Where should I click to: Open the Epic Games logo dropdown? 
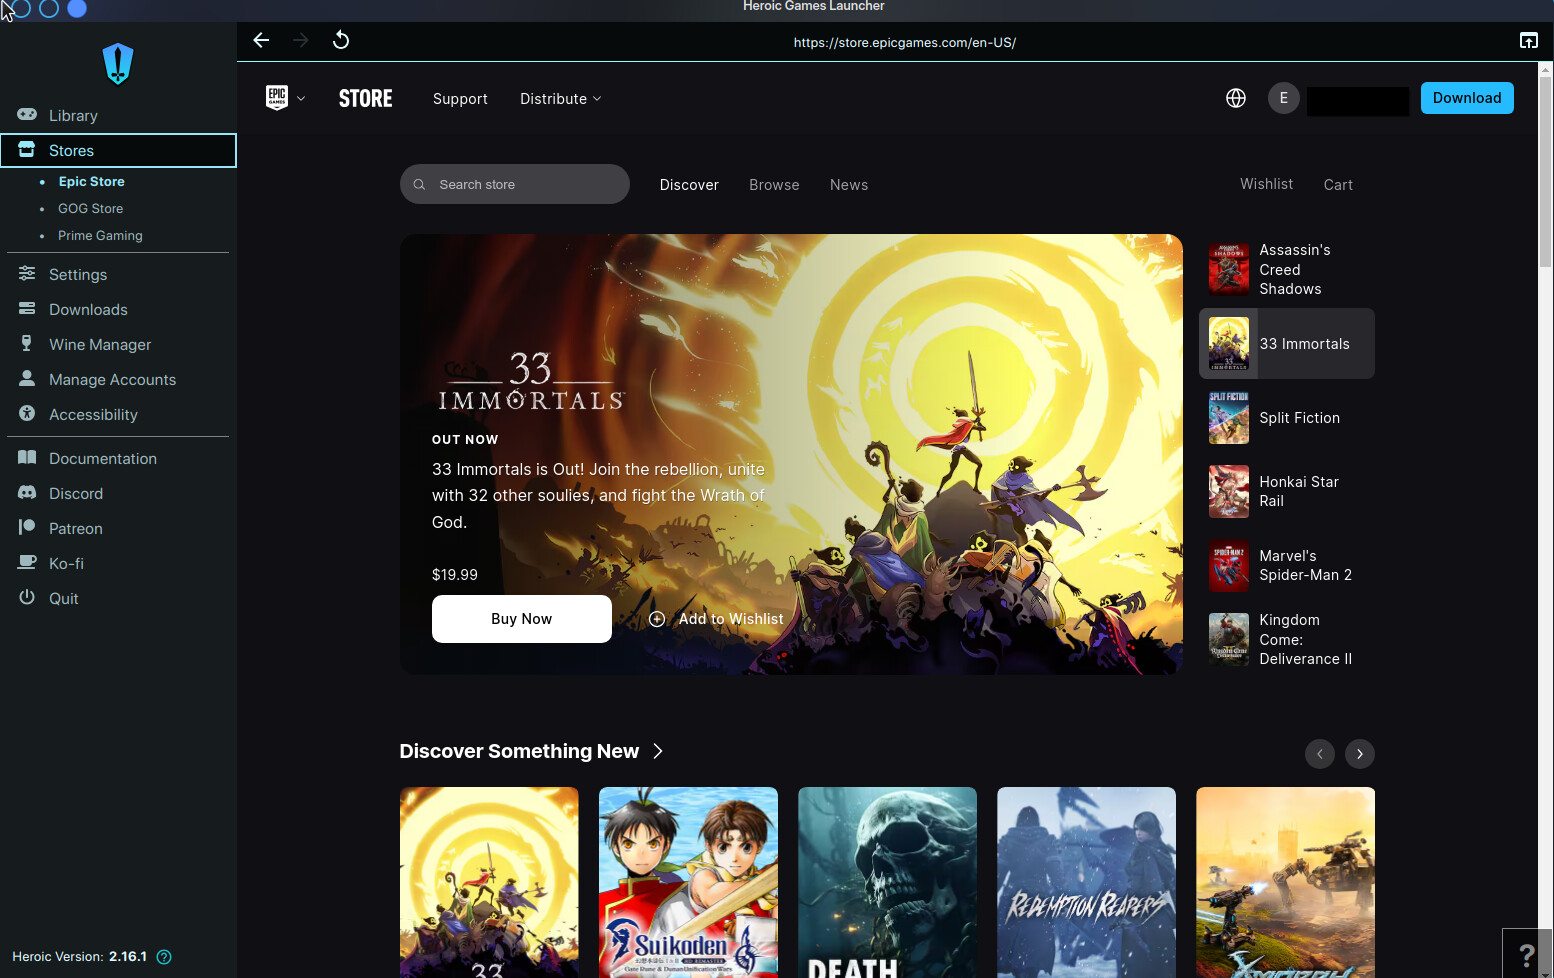click(x=285, y=98)
